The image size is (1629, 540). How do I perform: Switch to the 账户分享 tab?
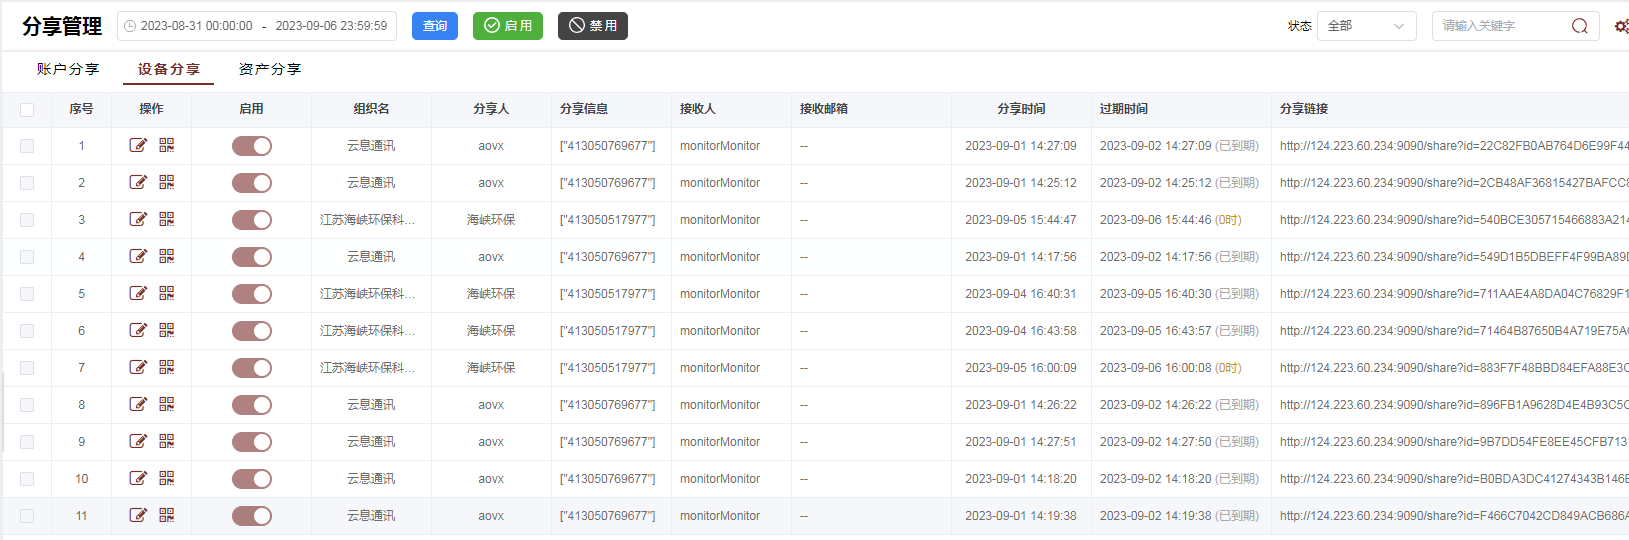click(x=68, y=69)
